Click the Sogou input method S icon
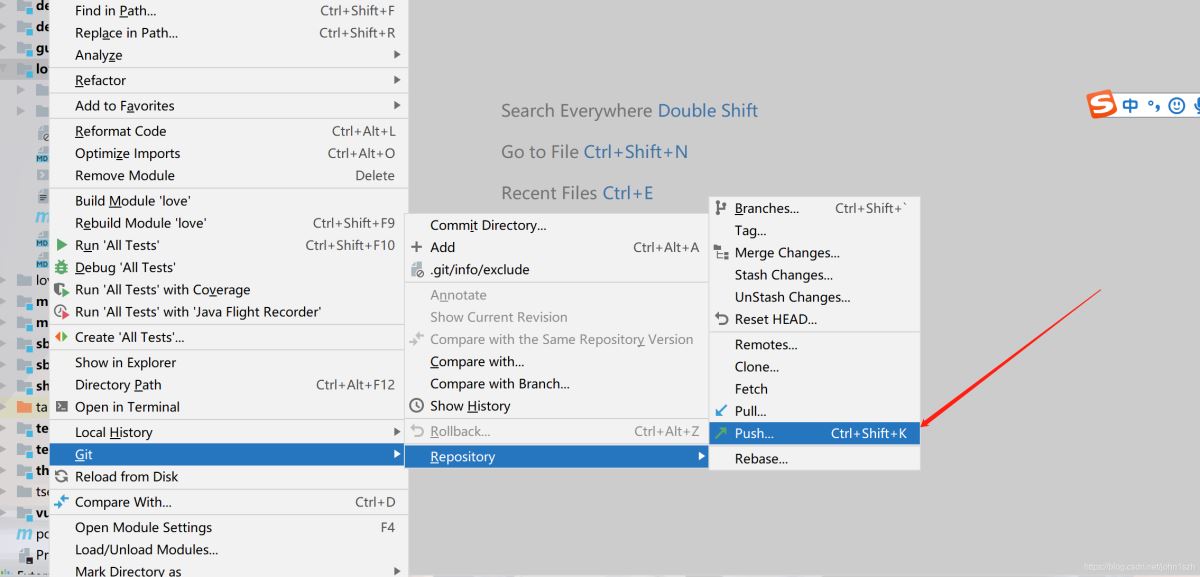Screen dimensions: 1200x577 1102,104
